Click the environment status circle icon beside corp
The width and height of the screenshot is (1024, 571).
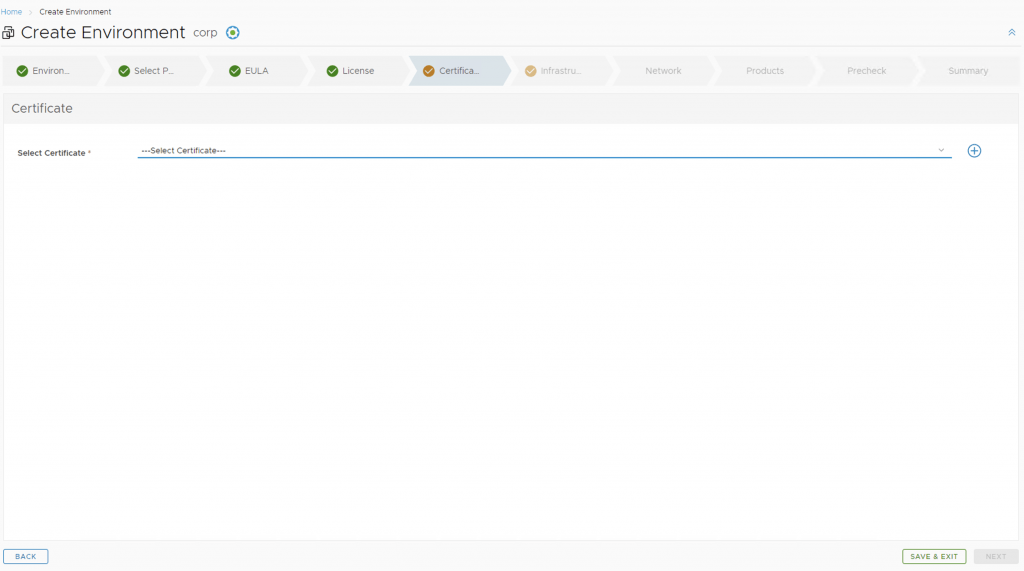click(x=233, y=33)
